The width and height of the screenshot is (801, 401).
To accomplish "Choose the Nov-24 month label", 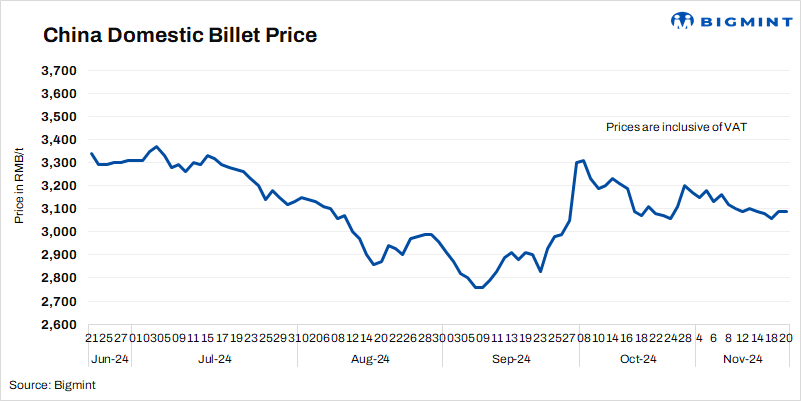I will coord(743,358).
